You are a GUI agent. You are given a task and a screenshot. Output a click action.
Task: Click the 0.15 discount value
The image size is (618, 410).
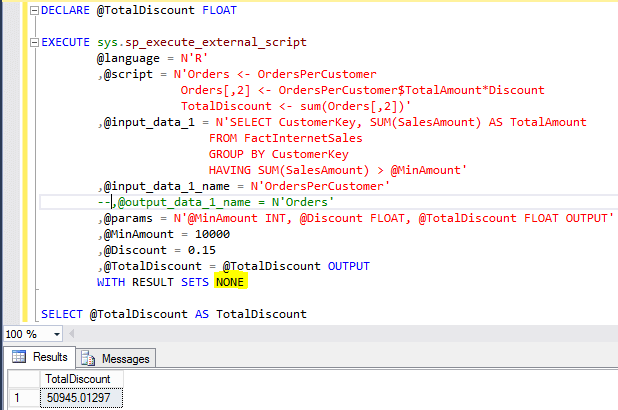tap(202, 250)
